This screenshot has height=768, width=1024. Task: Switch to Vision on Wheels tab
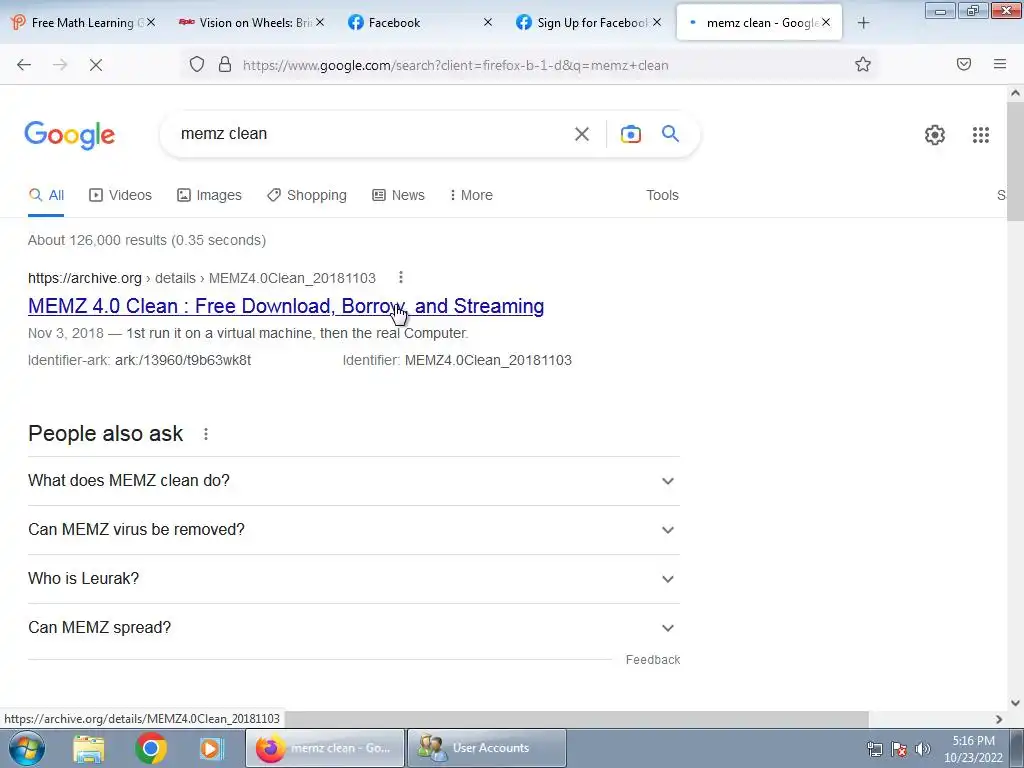click(251, 23)
